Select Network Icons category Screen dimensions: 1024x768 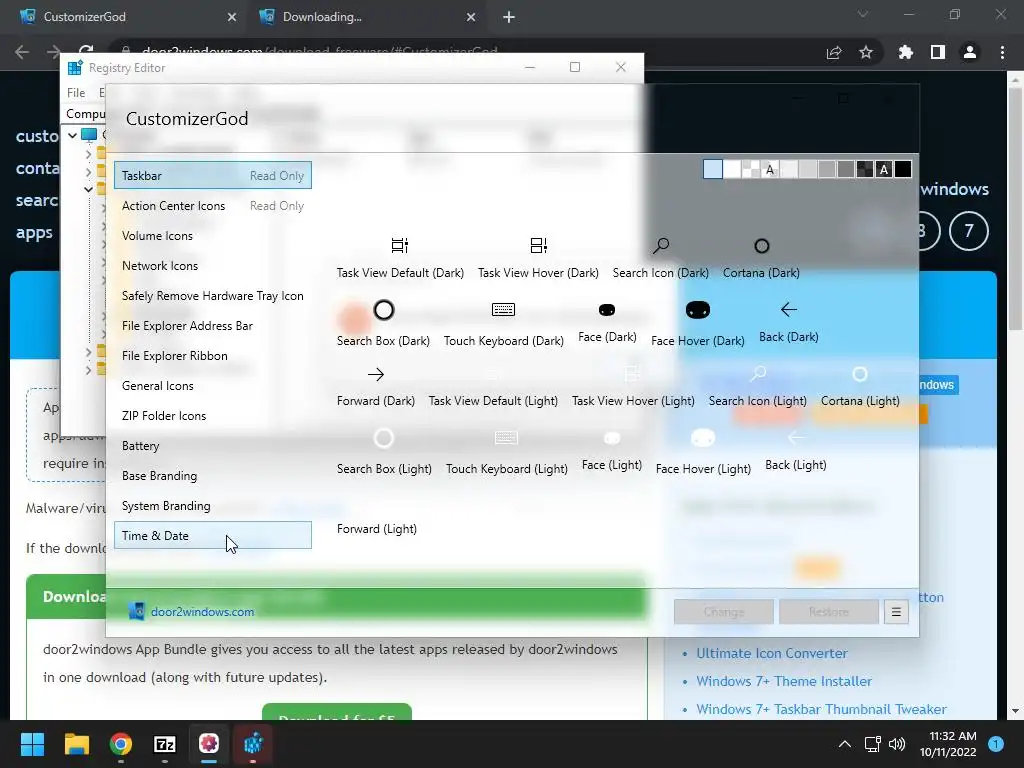(x=212, y=266)
